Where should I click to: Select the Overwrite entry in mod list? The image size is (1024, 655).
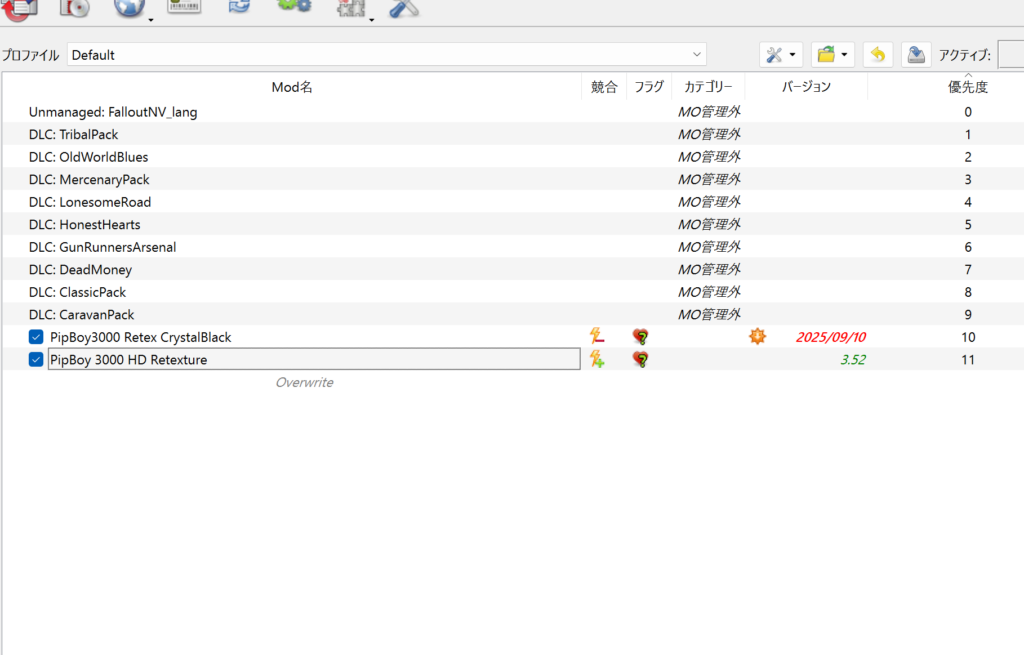point(304,382)
